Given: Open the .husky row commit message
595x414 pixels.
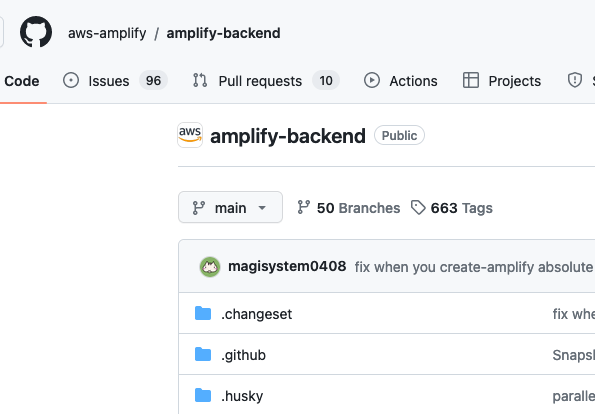Looking at the screenshot, I should pos(573,396).
